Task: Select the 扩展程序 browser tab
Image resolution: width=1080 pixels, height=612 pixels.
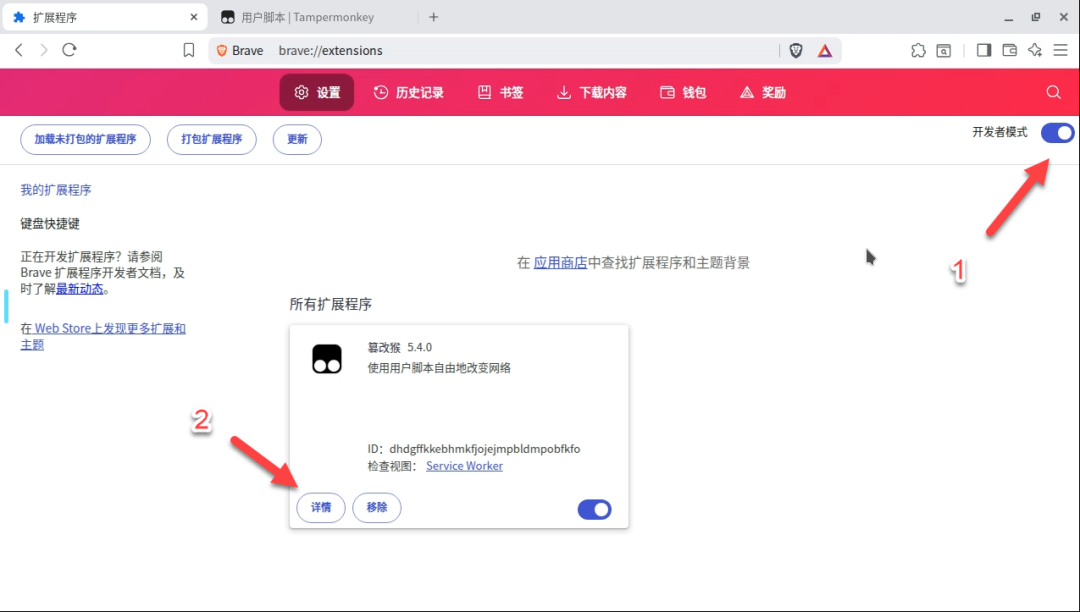Action: tap(105, 17)
